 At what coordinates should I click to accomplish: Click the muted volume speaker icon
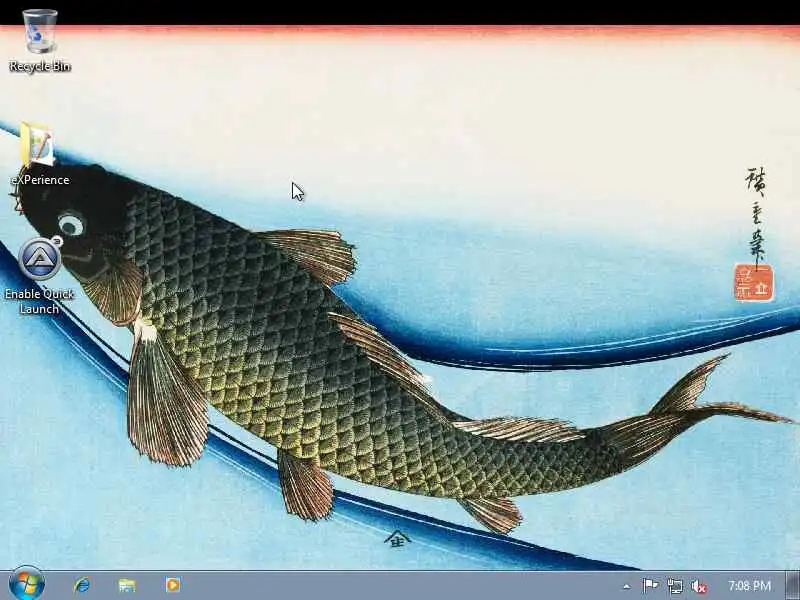tap(698, 586)
